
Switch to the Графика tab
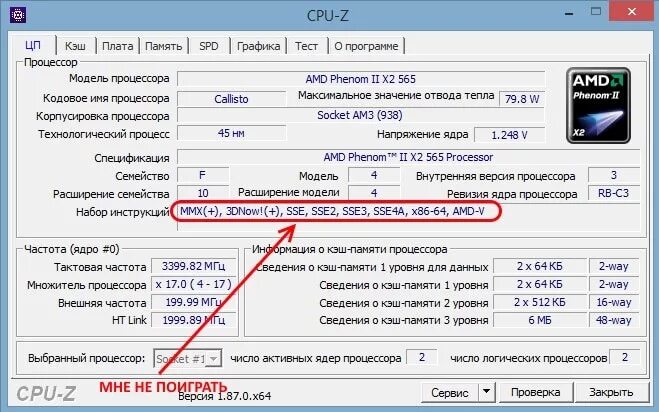(x=258, y=46)
